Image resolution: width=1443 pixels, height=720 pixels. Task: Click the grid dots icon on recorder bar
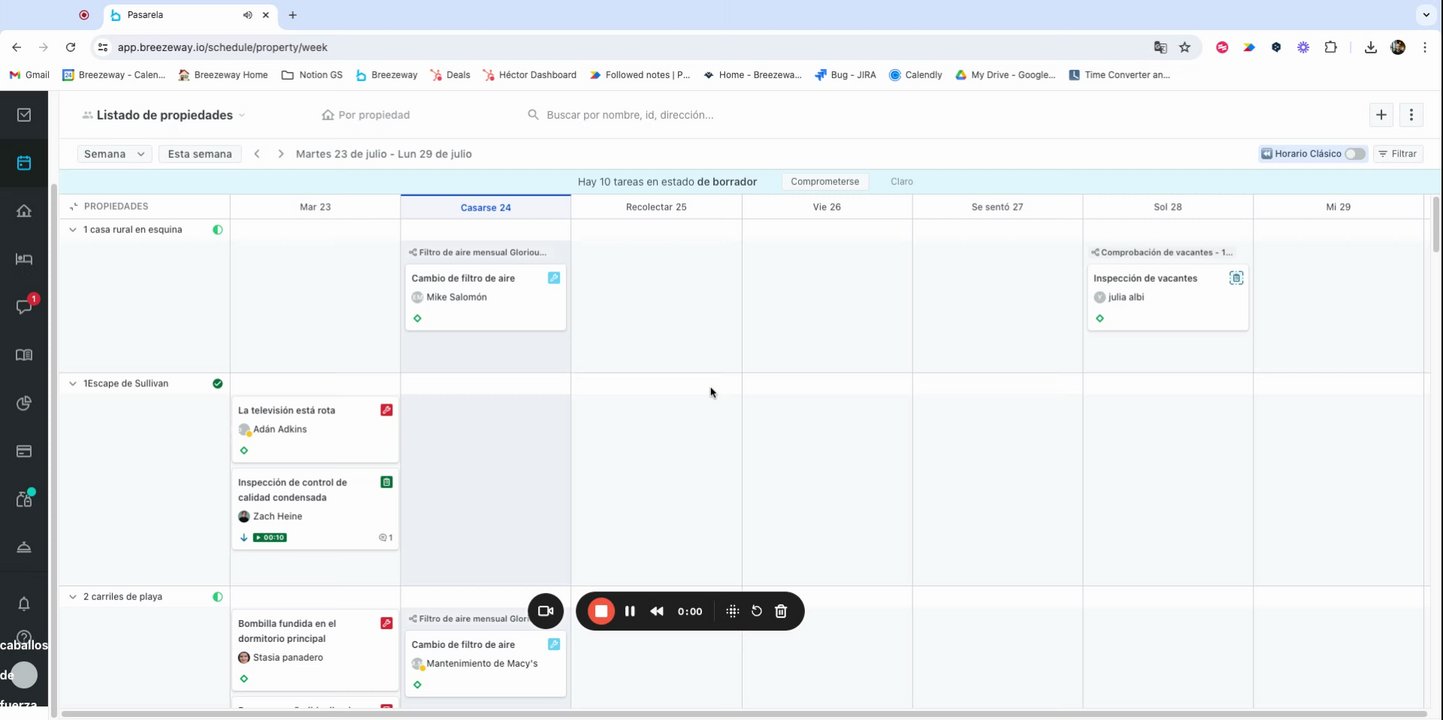point(732,611)
